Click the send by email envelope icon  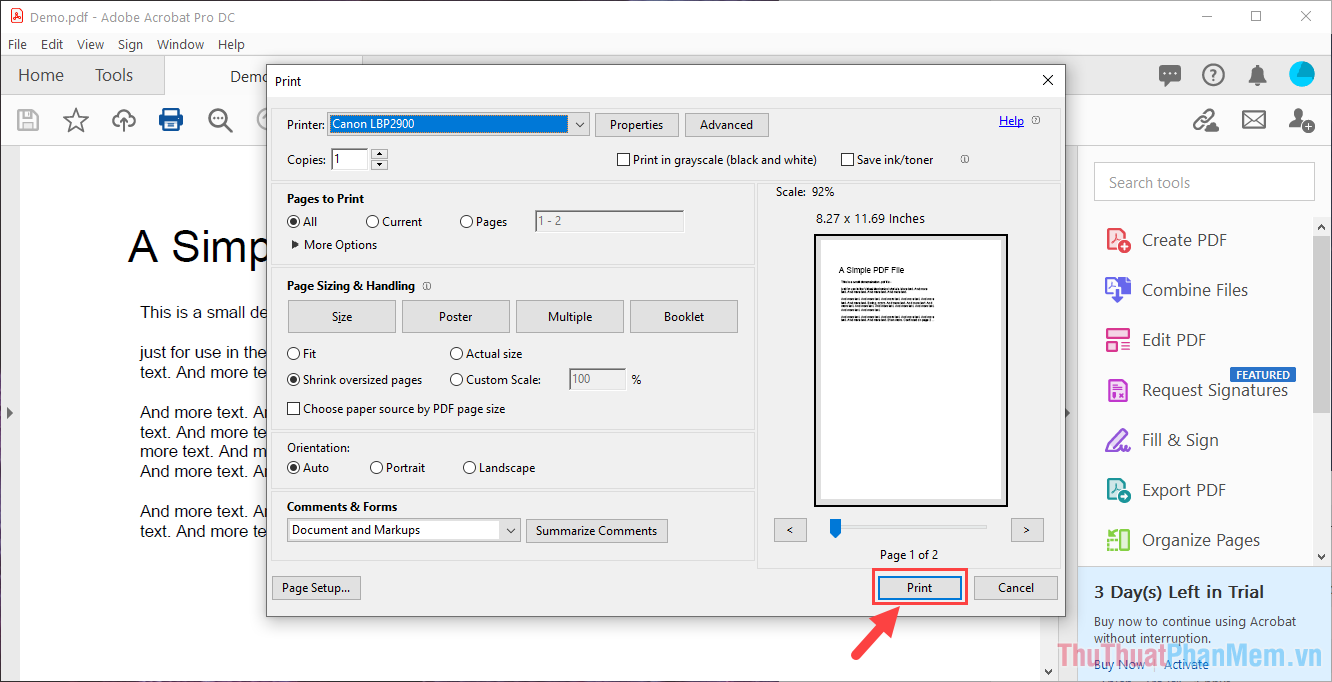tap(1254, 120)
